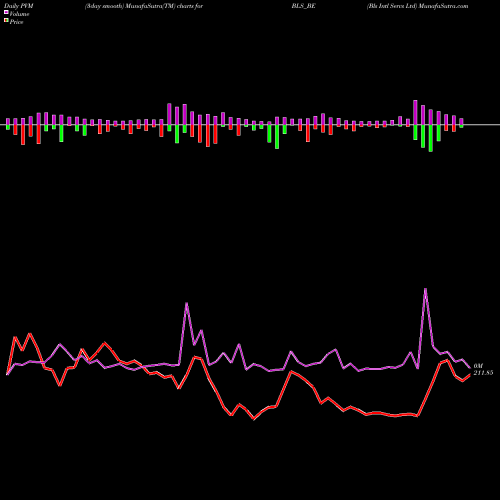Click the tallest magenta bar in the histogram
Screen dimensions: 500x500
[x=415, y=112]
